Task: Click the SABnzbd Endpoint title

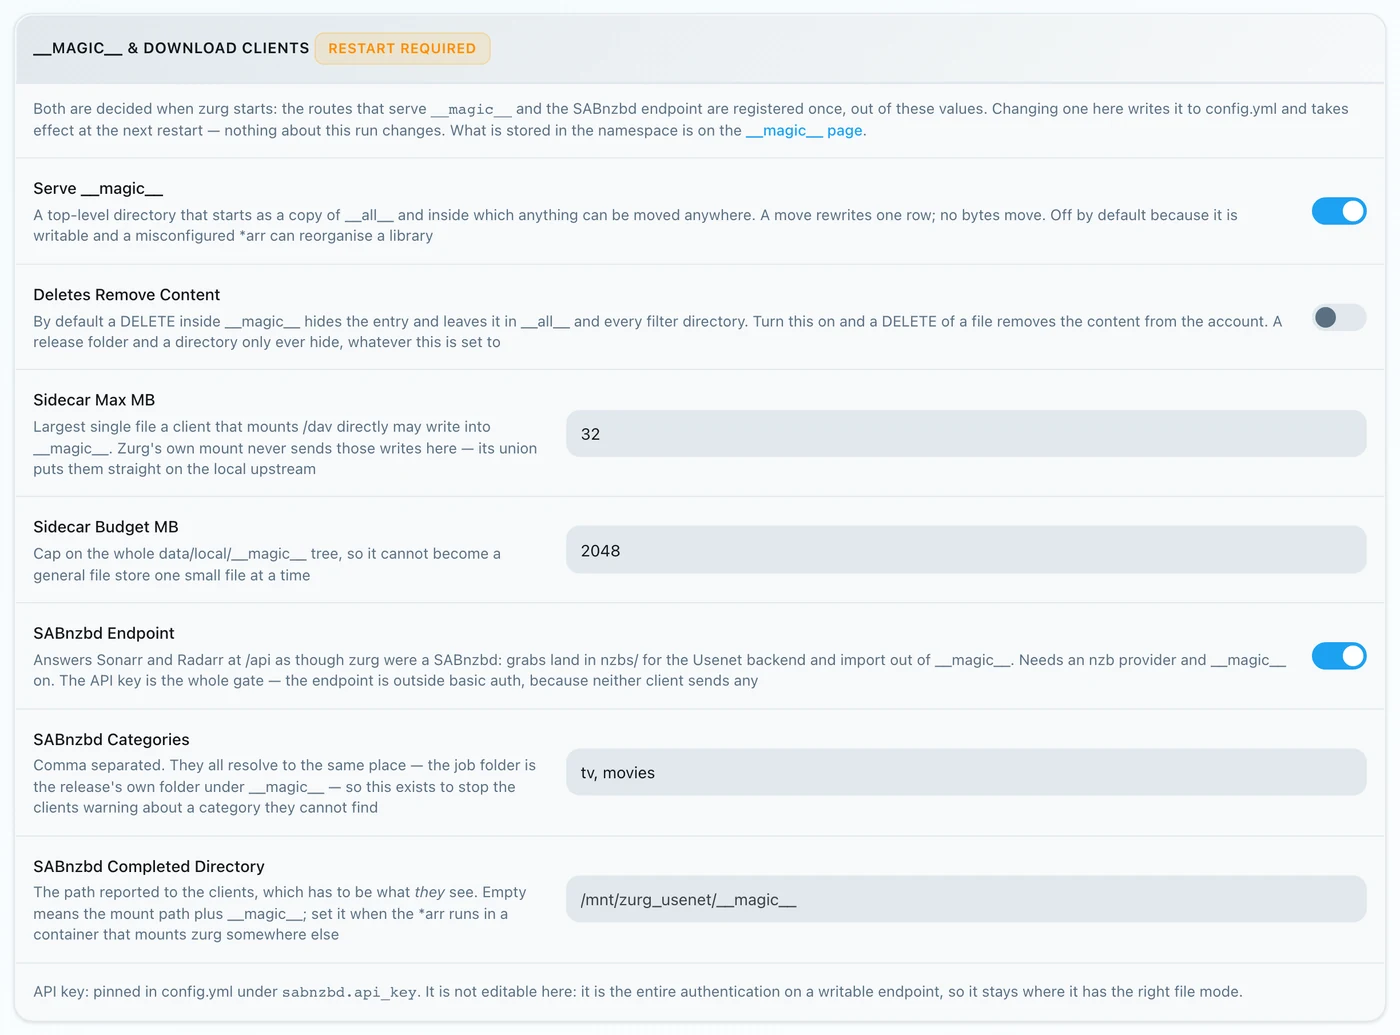Action: [104, 633]
